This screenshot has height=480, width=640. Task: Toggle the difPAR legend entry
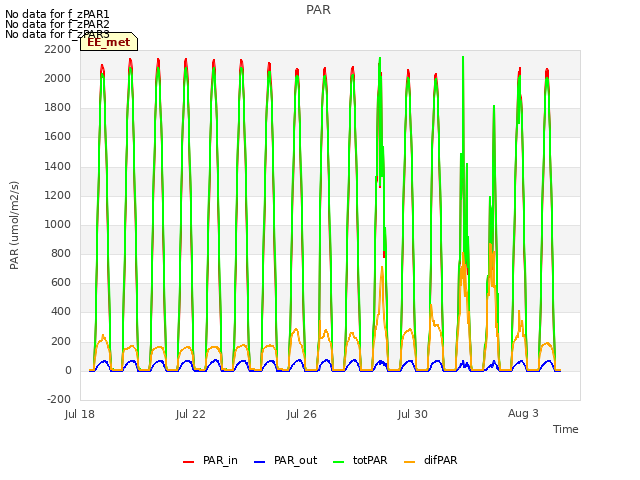pyautogui.click(x=431, y=460)
